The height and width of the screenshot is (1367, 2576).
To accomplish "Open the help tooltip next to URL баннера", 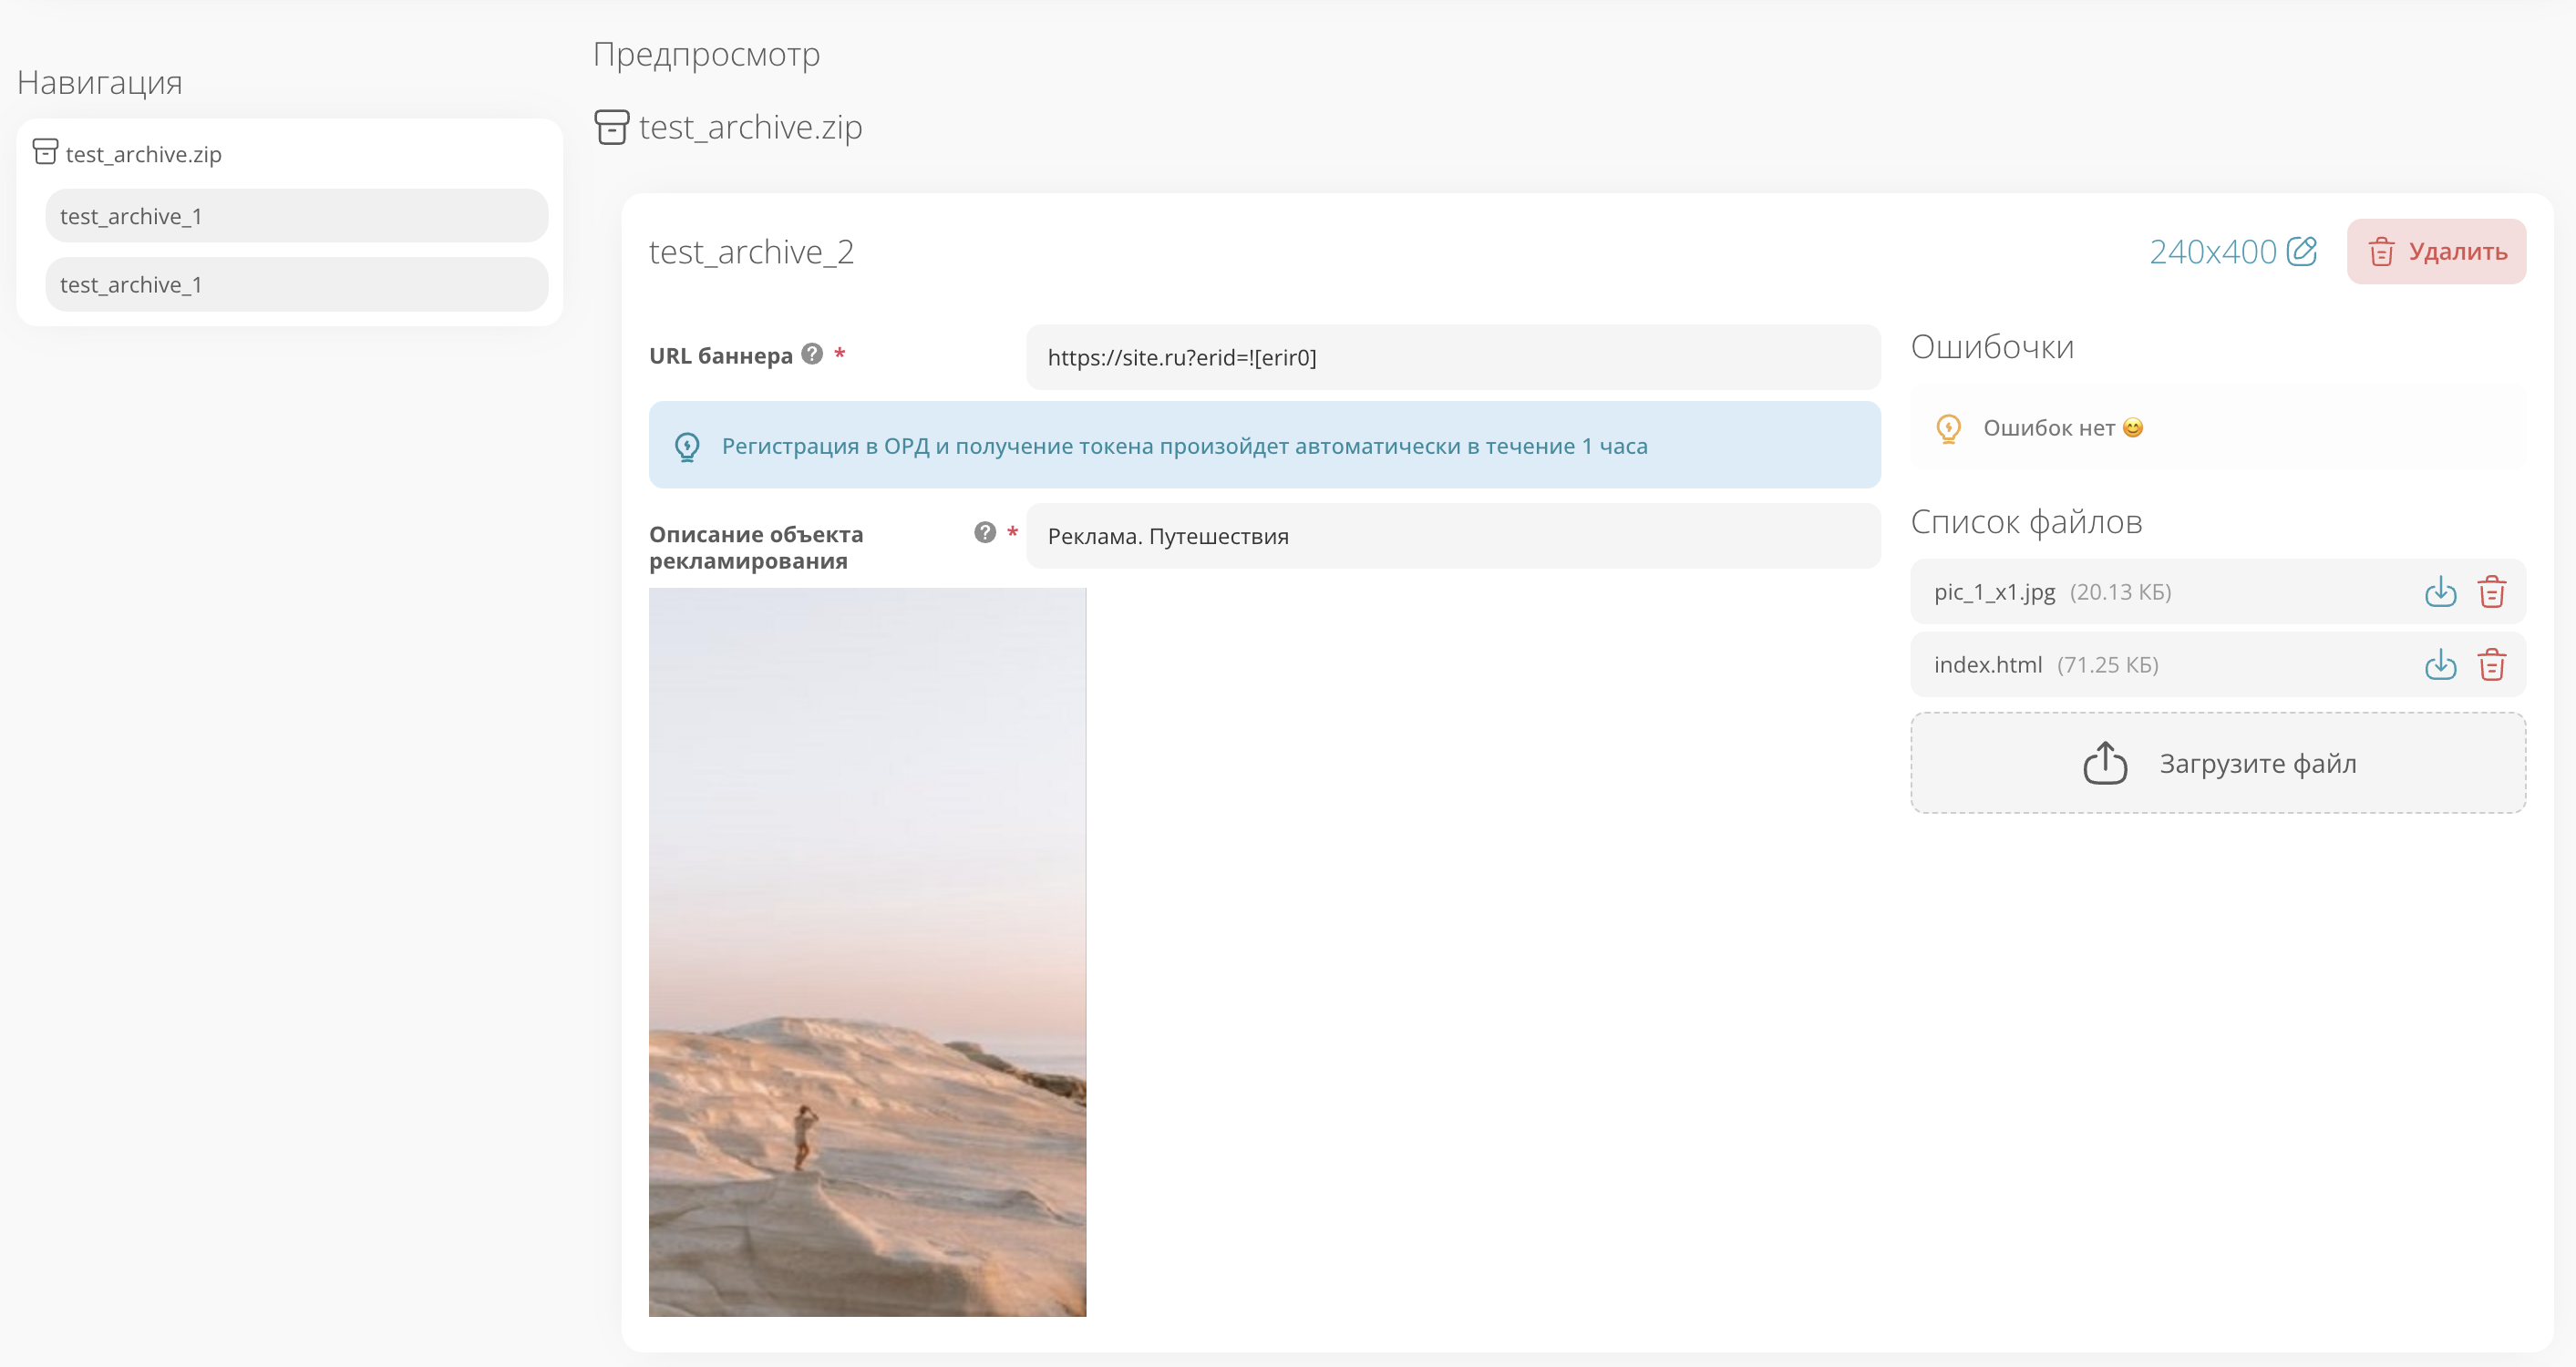I will pos(812,354).
